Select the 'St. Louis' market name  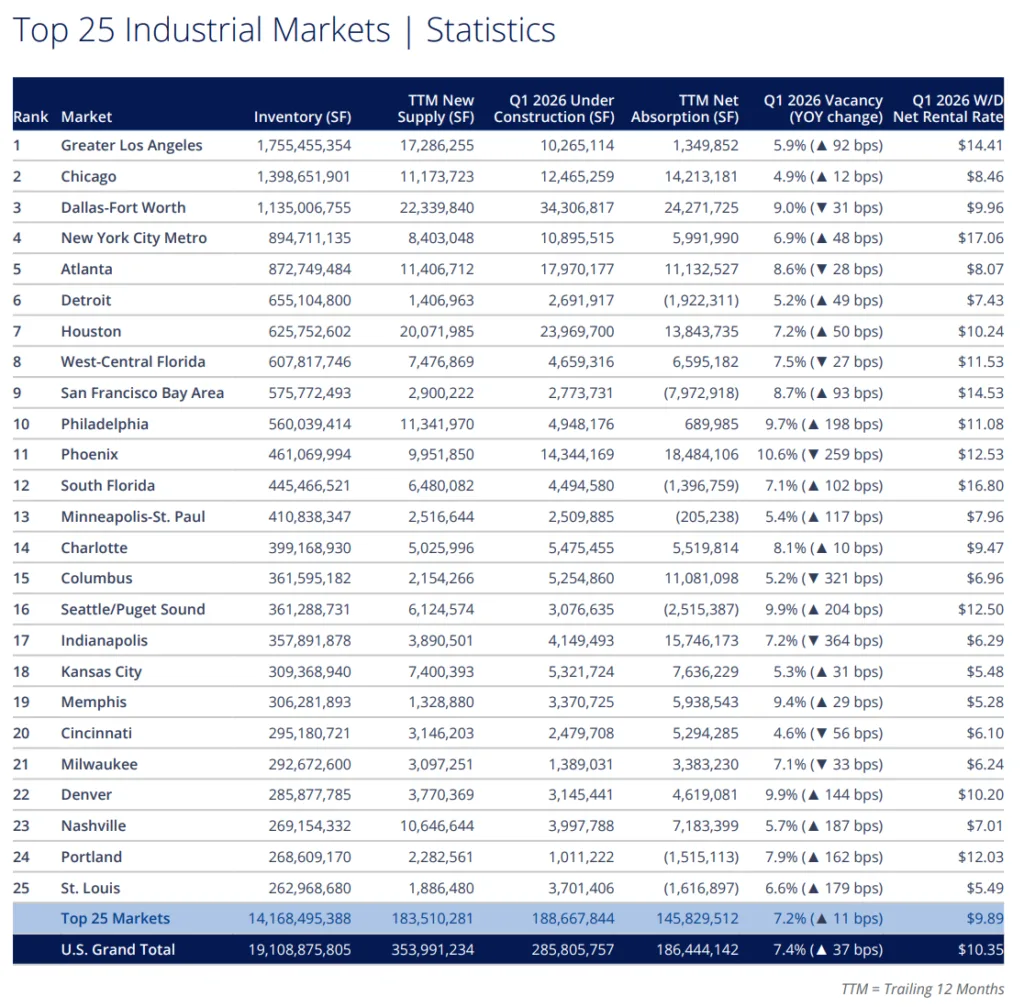90,888
